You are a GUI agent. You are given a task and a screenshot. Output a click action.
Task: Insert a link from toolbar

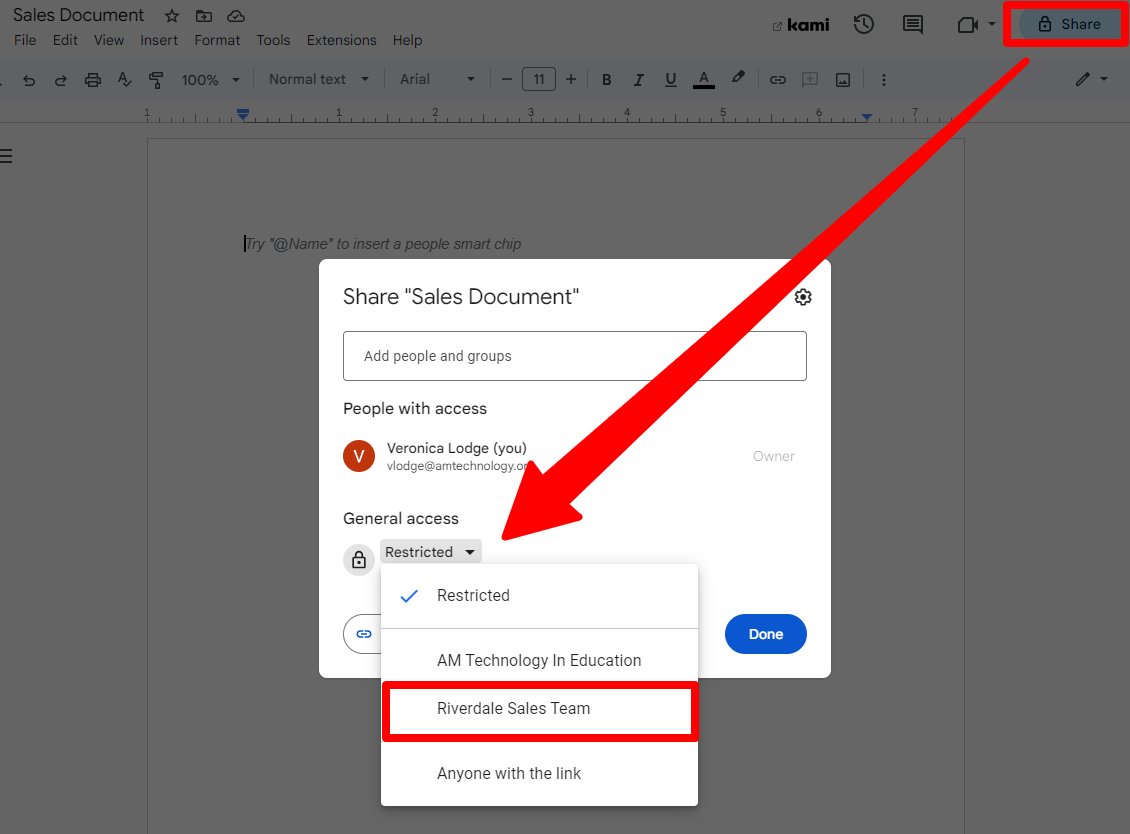point(778,80)
